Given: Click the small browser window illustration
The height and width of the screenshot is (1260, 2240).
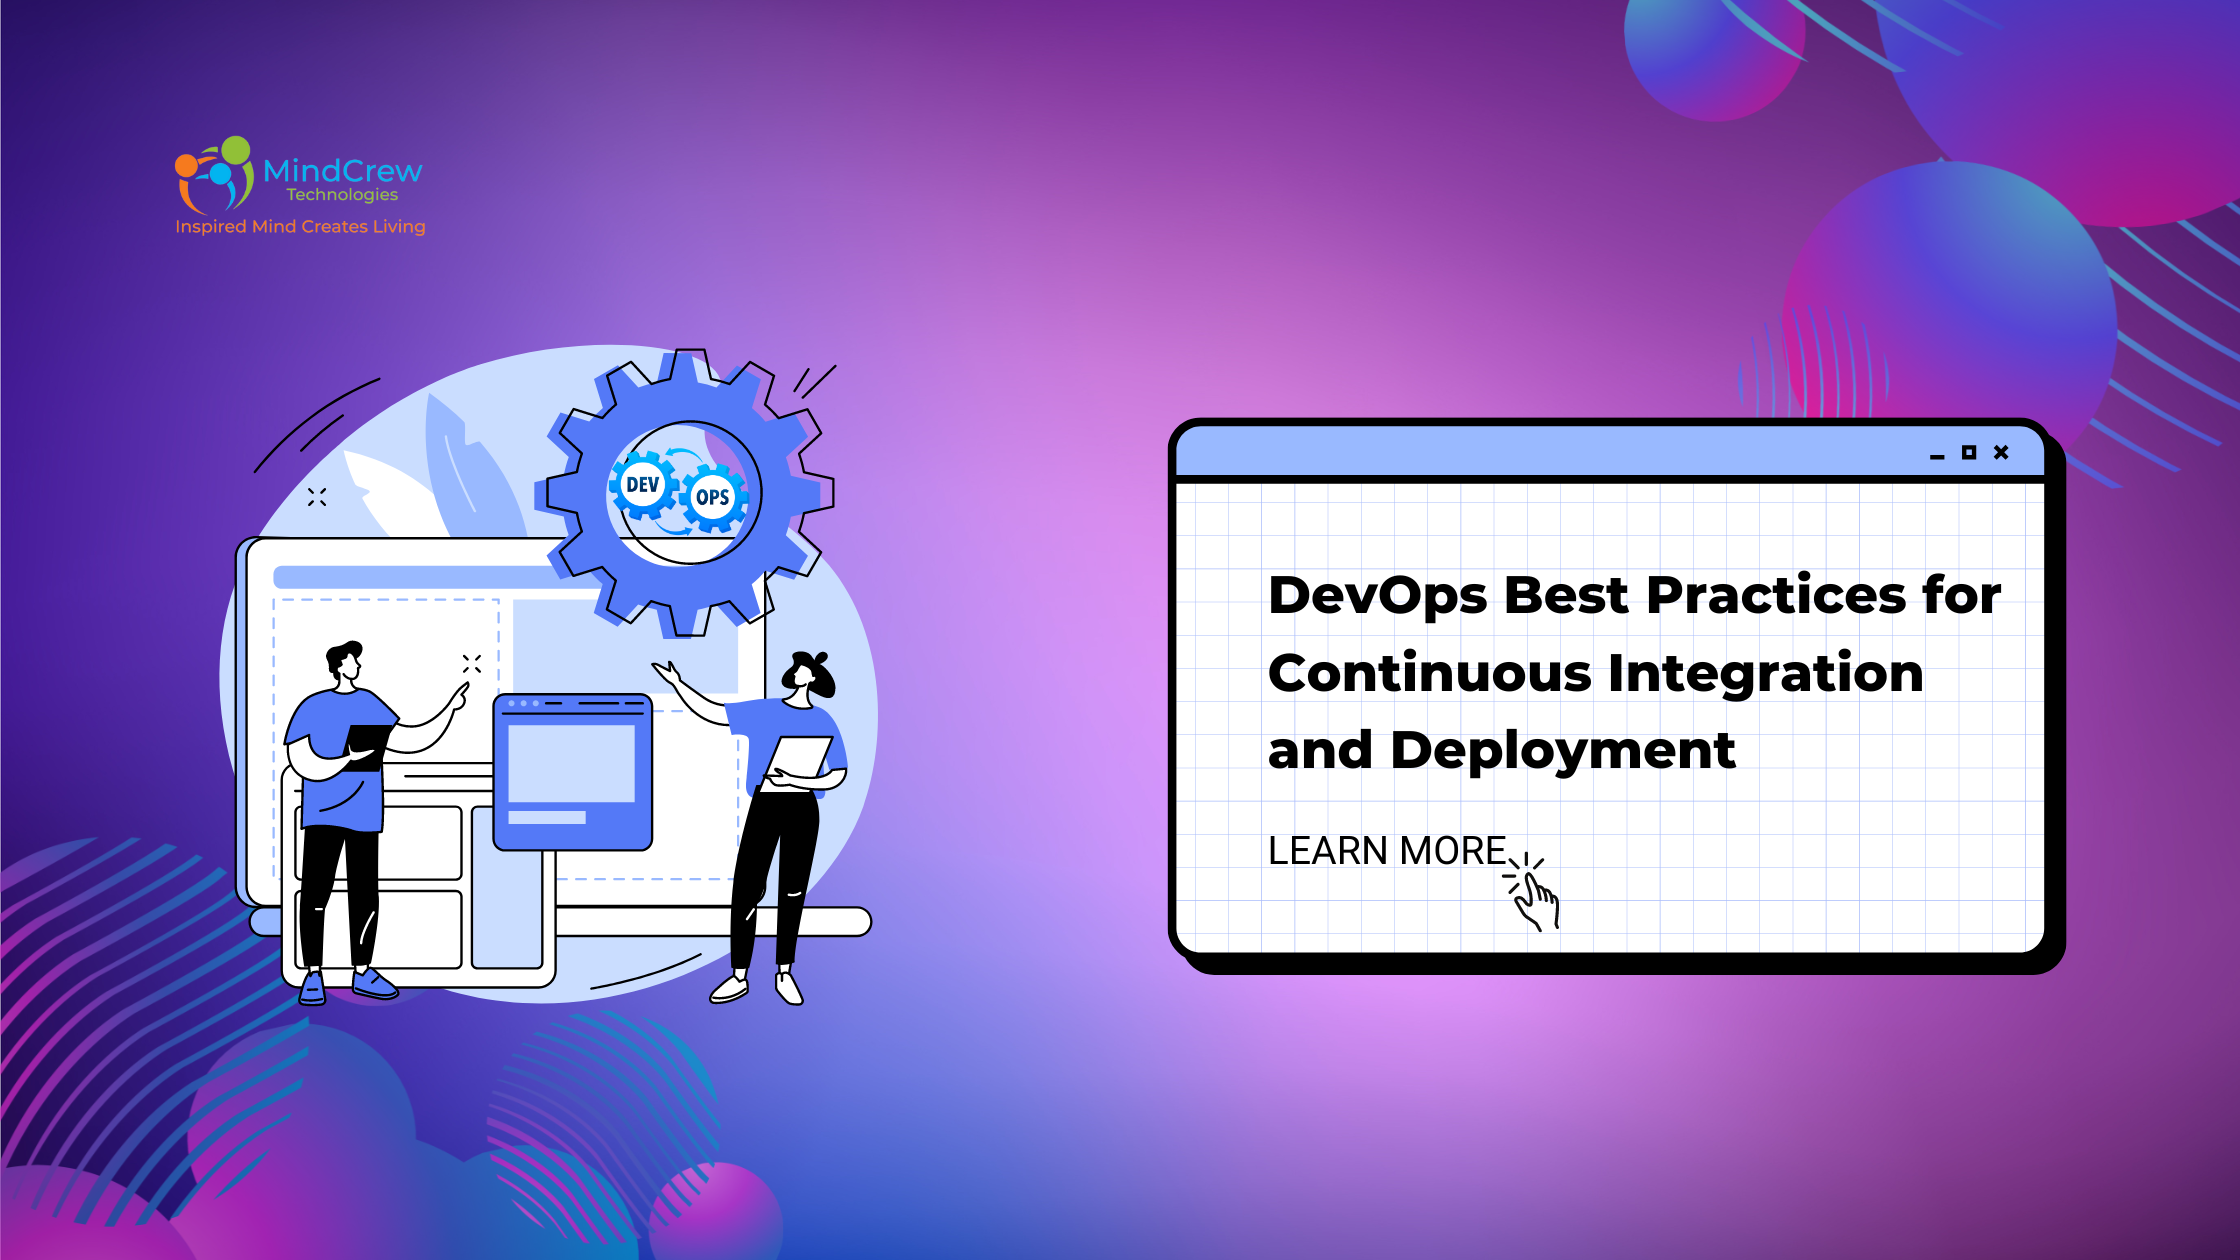Looking at the screenshot, I should point(573,772).
